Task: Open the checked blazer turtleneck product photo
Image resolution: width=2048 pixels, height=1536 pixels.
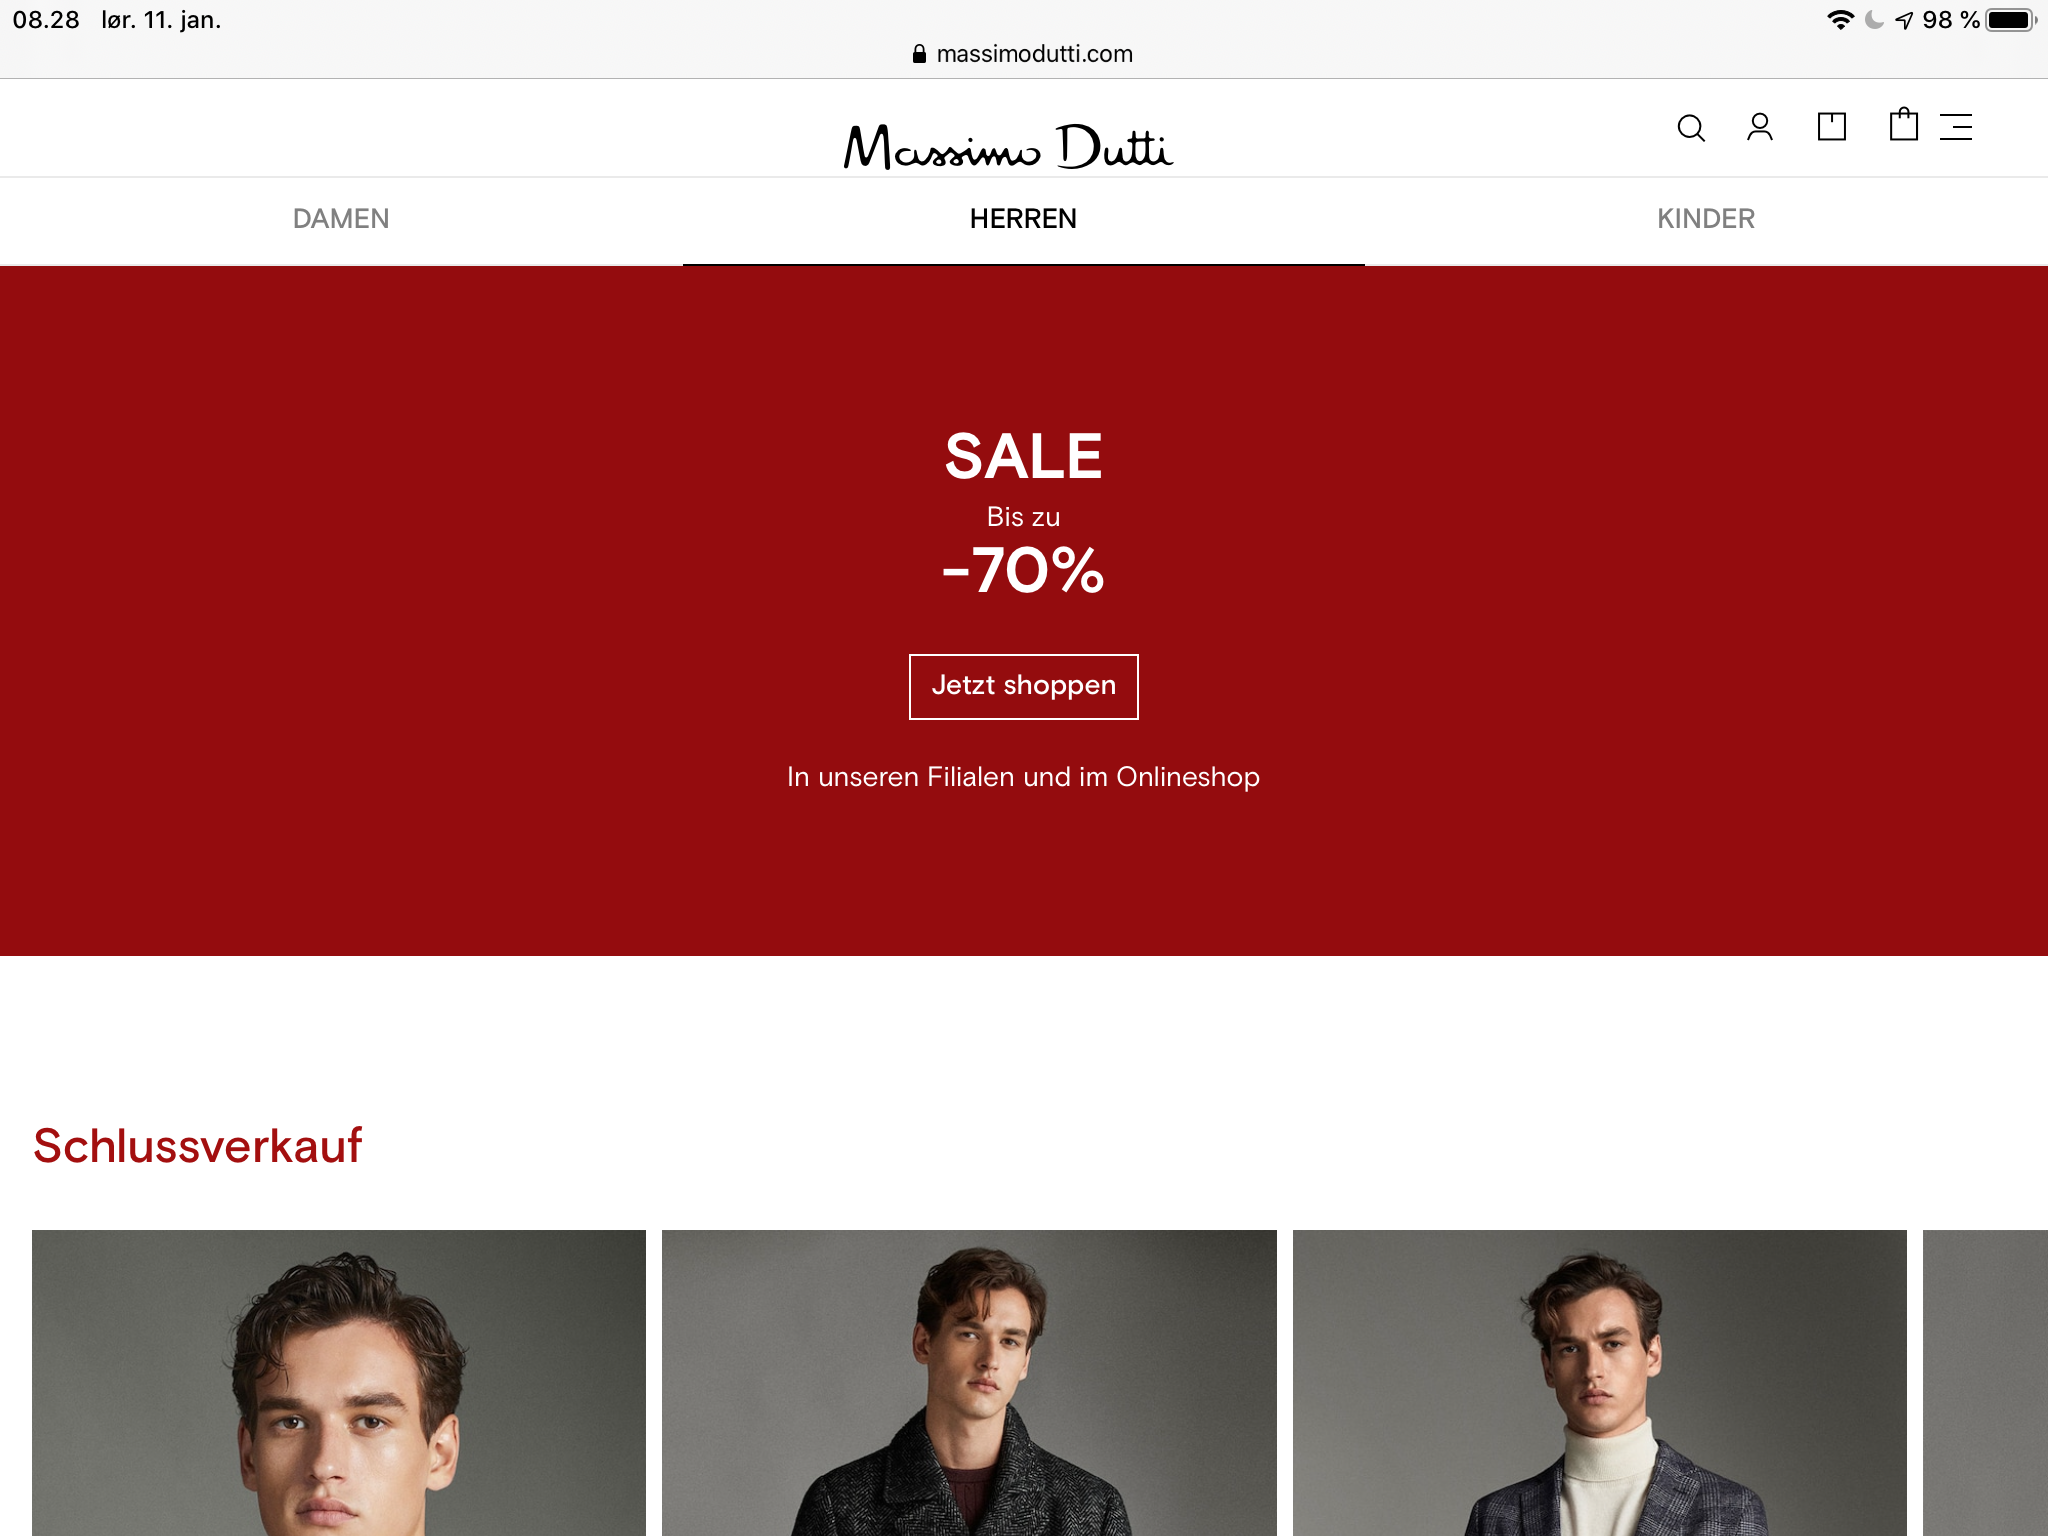Action: point(1600,1383)
